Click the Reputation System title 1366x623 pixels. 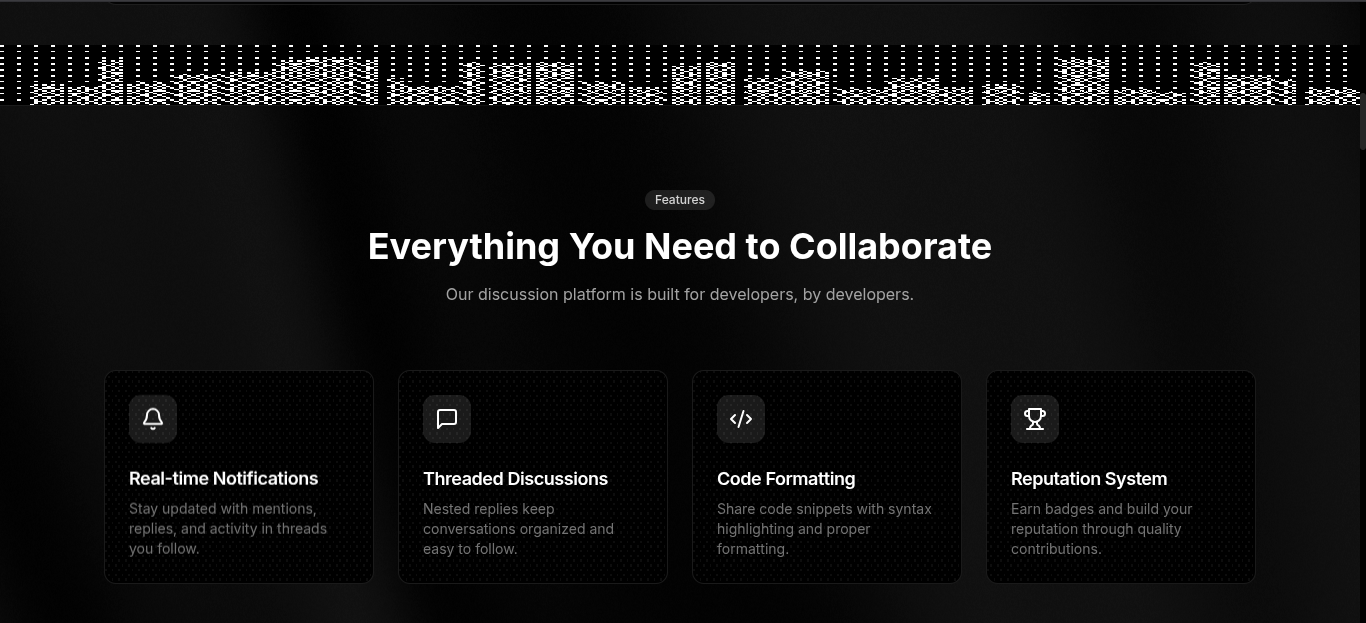1089,479
